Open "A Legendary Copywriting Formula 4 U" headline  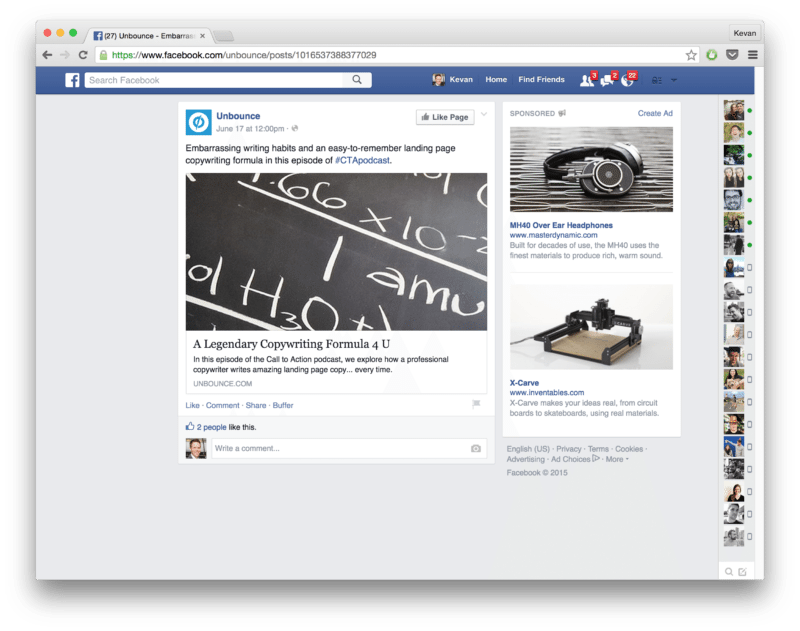click(291, 344)
